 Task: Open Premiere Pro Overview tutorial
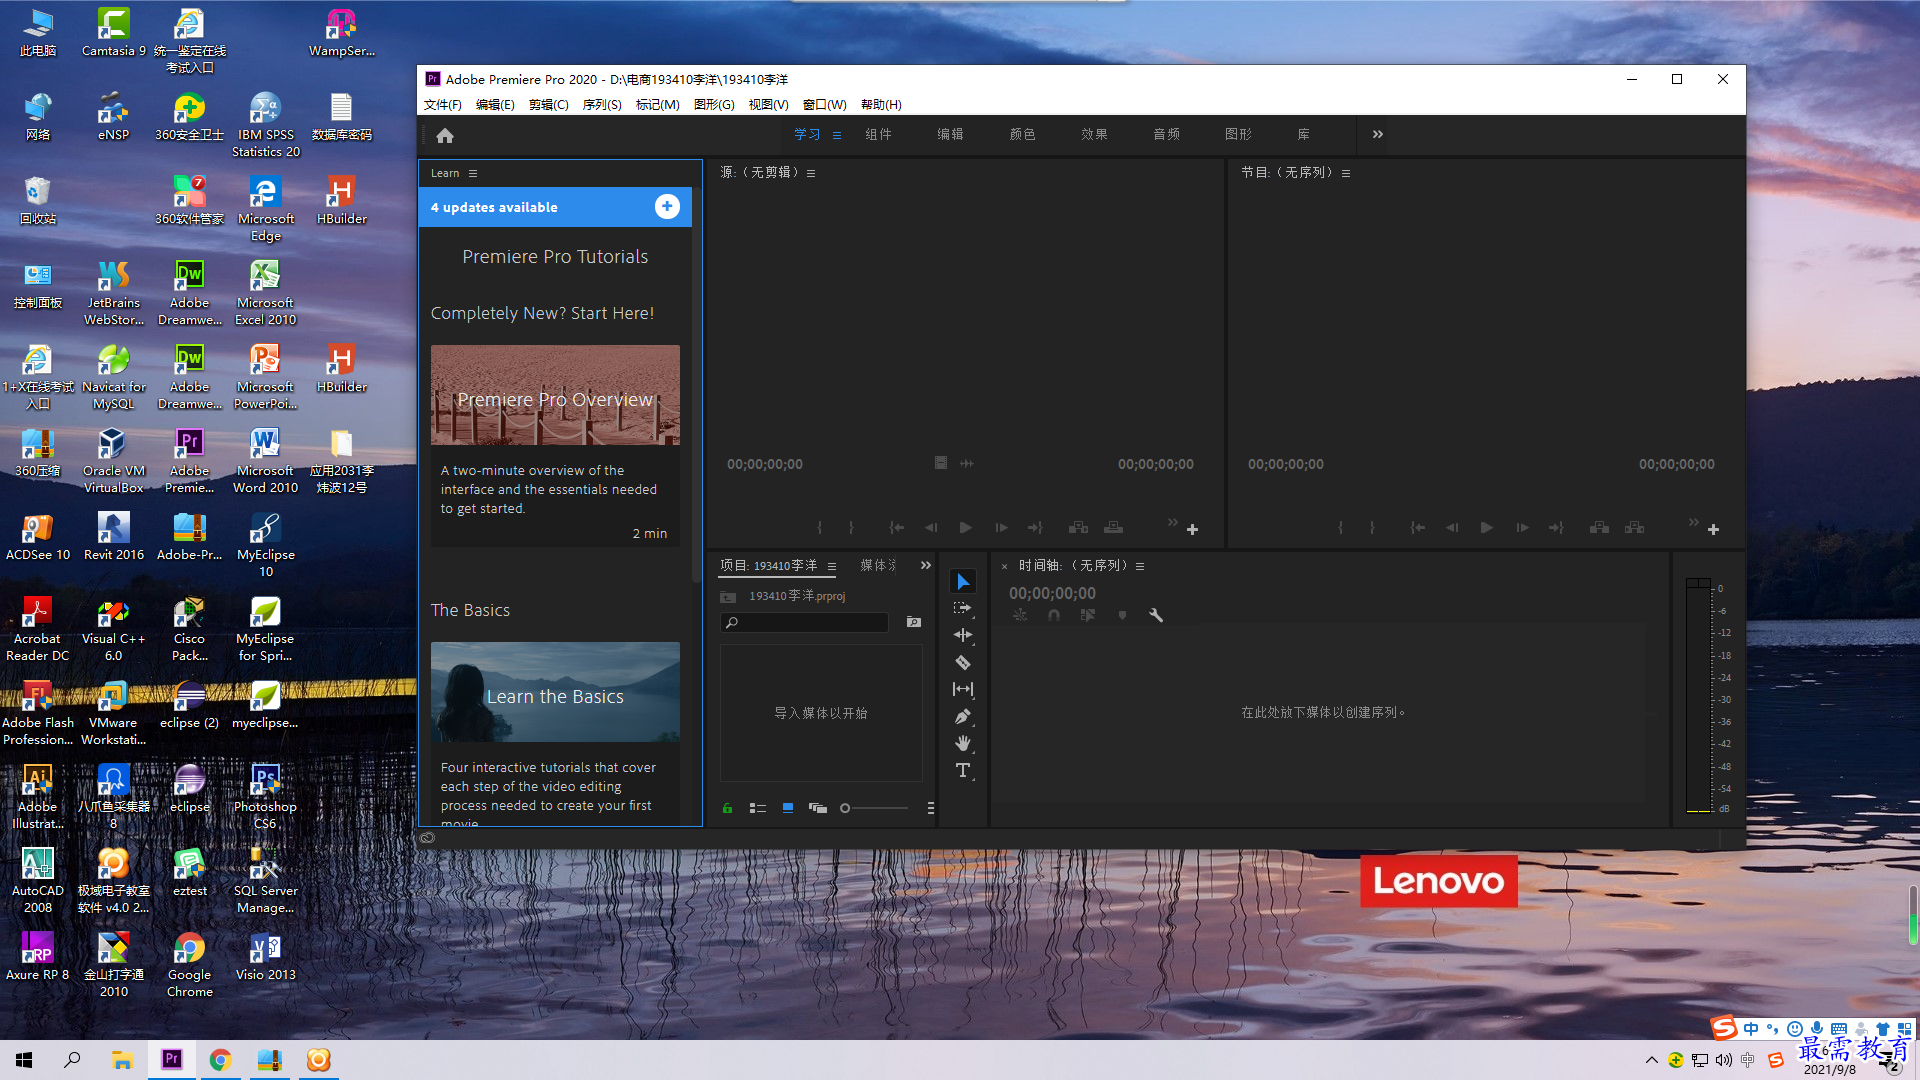coord(555,395)
